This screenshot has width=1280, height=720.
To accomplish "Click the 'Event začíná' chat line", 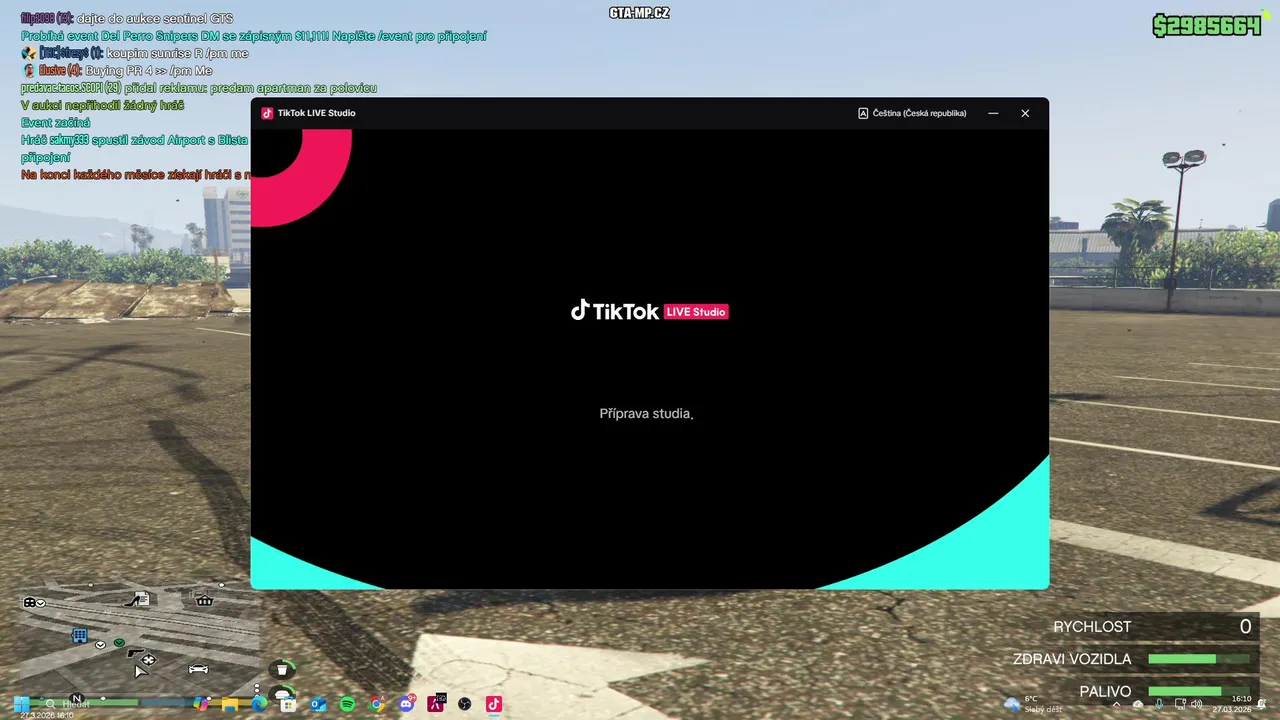I will (55, 123).
